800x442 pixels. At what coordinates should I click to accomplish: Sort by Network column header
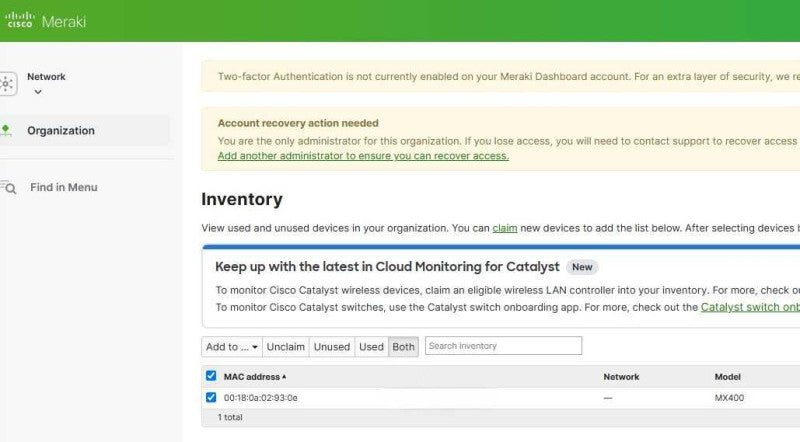[x=621, y=377]
